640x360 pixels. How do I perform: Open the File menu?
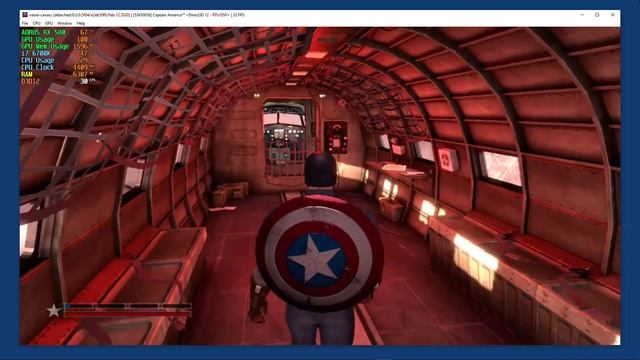[x=25, y=23]
